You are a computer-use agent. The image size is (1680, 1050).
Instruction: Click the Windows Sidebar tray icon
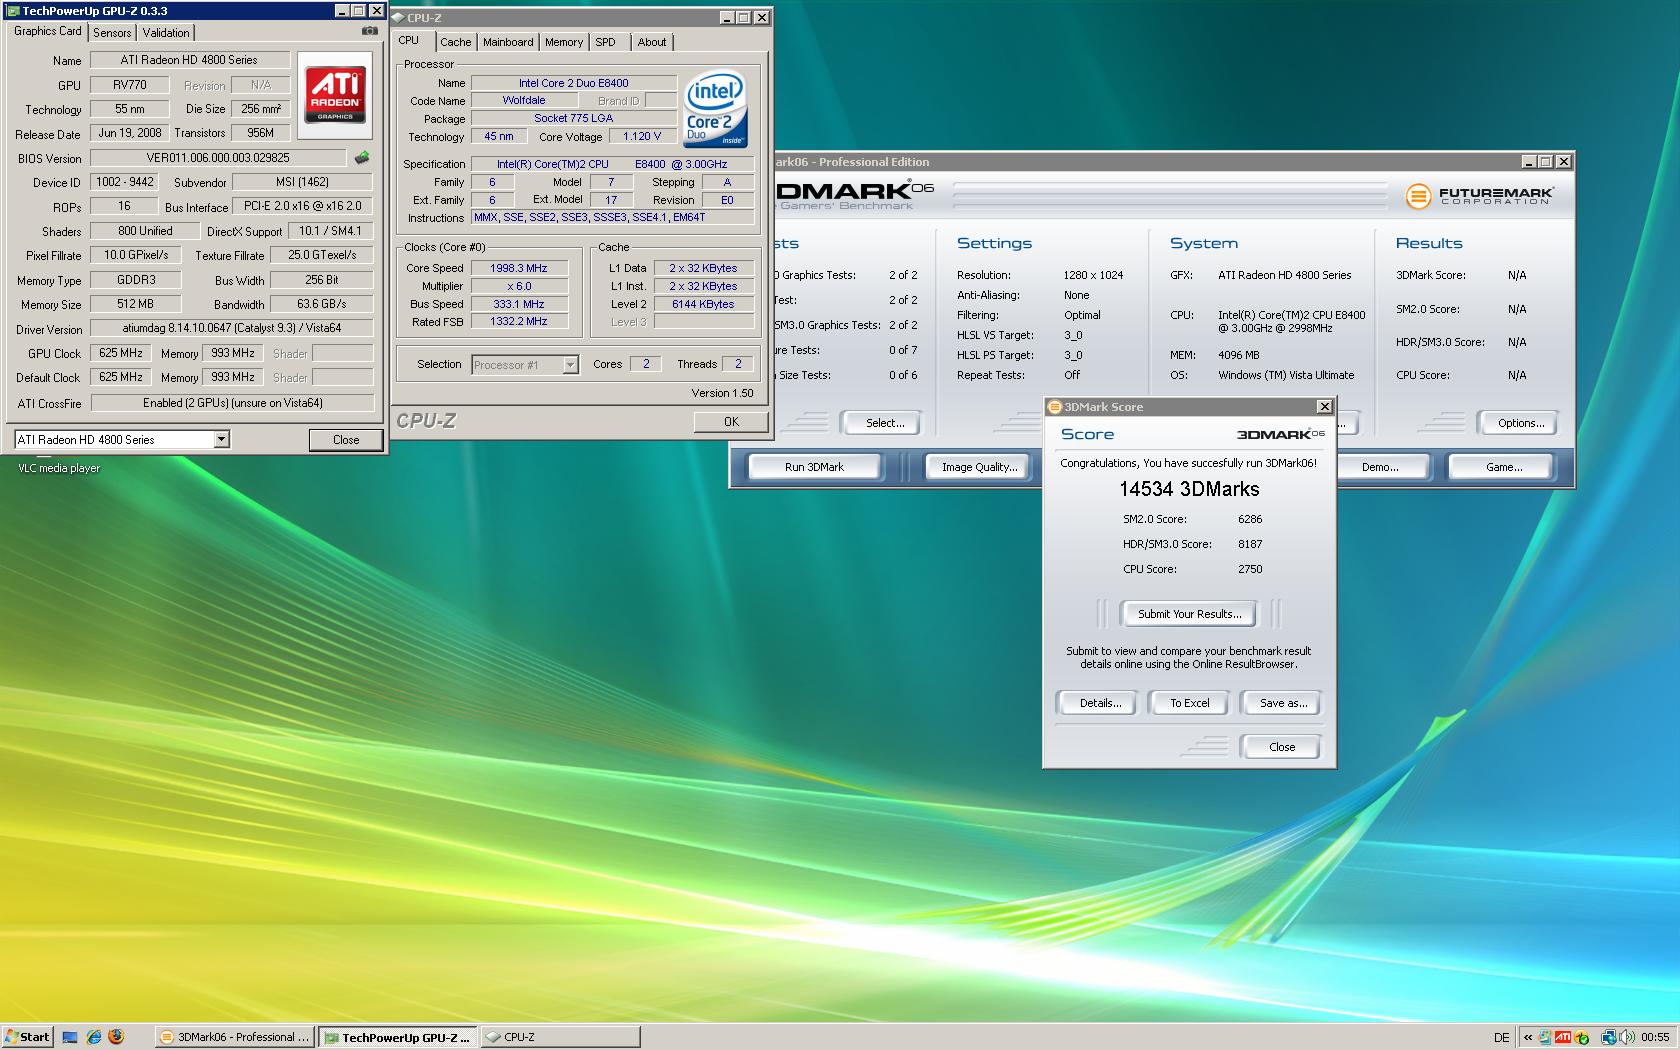pos(1545,1037)
